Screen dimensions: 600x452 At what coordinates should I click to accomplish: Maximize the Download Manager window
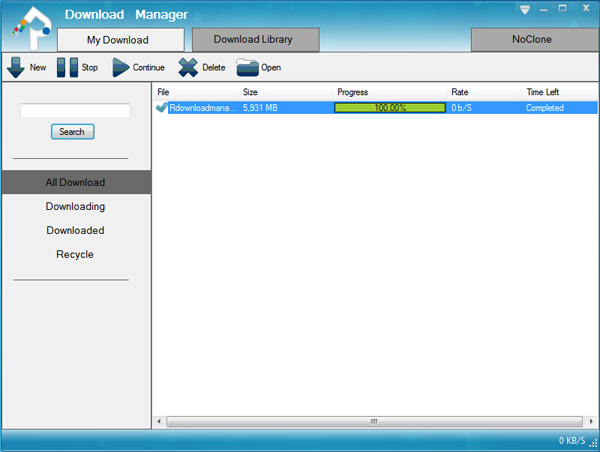[x=562, y=8]
